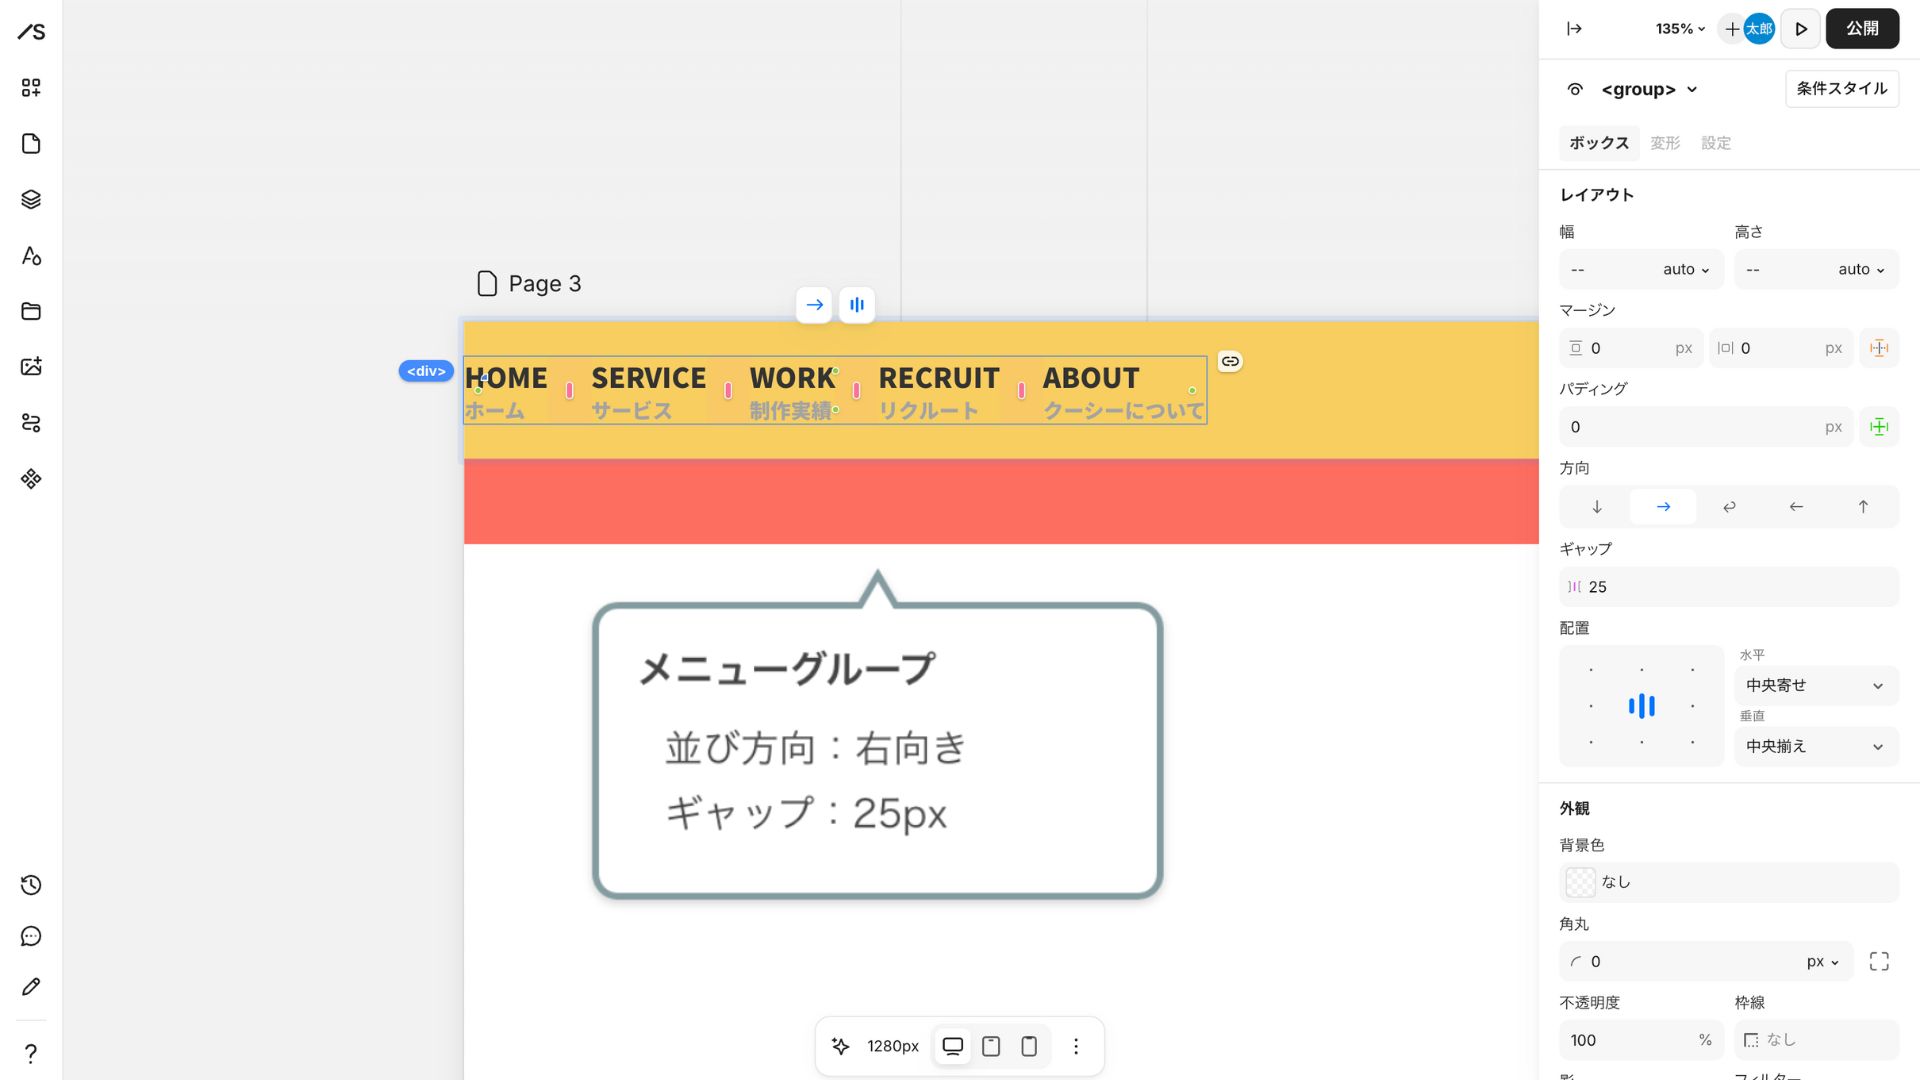Viewport: 1920px width, 1080px height.
Task: Open the CMS panel icon
Action: pyautogui.click(x=30, y=423)
